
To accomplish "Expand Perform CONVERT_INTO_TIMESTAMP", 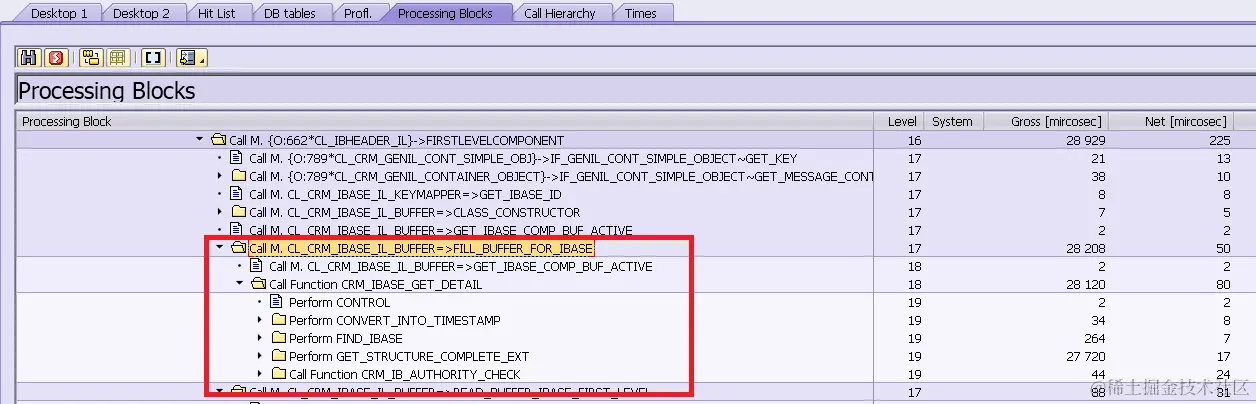I will tap(260, 320).
